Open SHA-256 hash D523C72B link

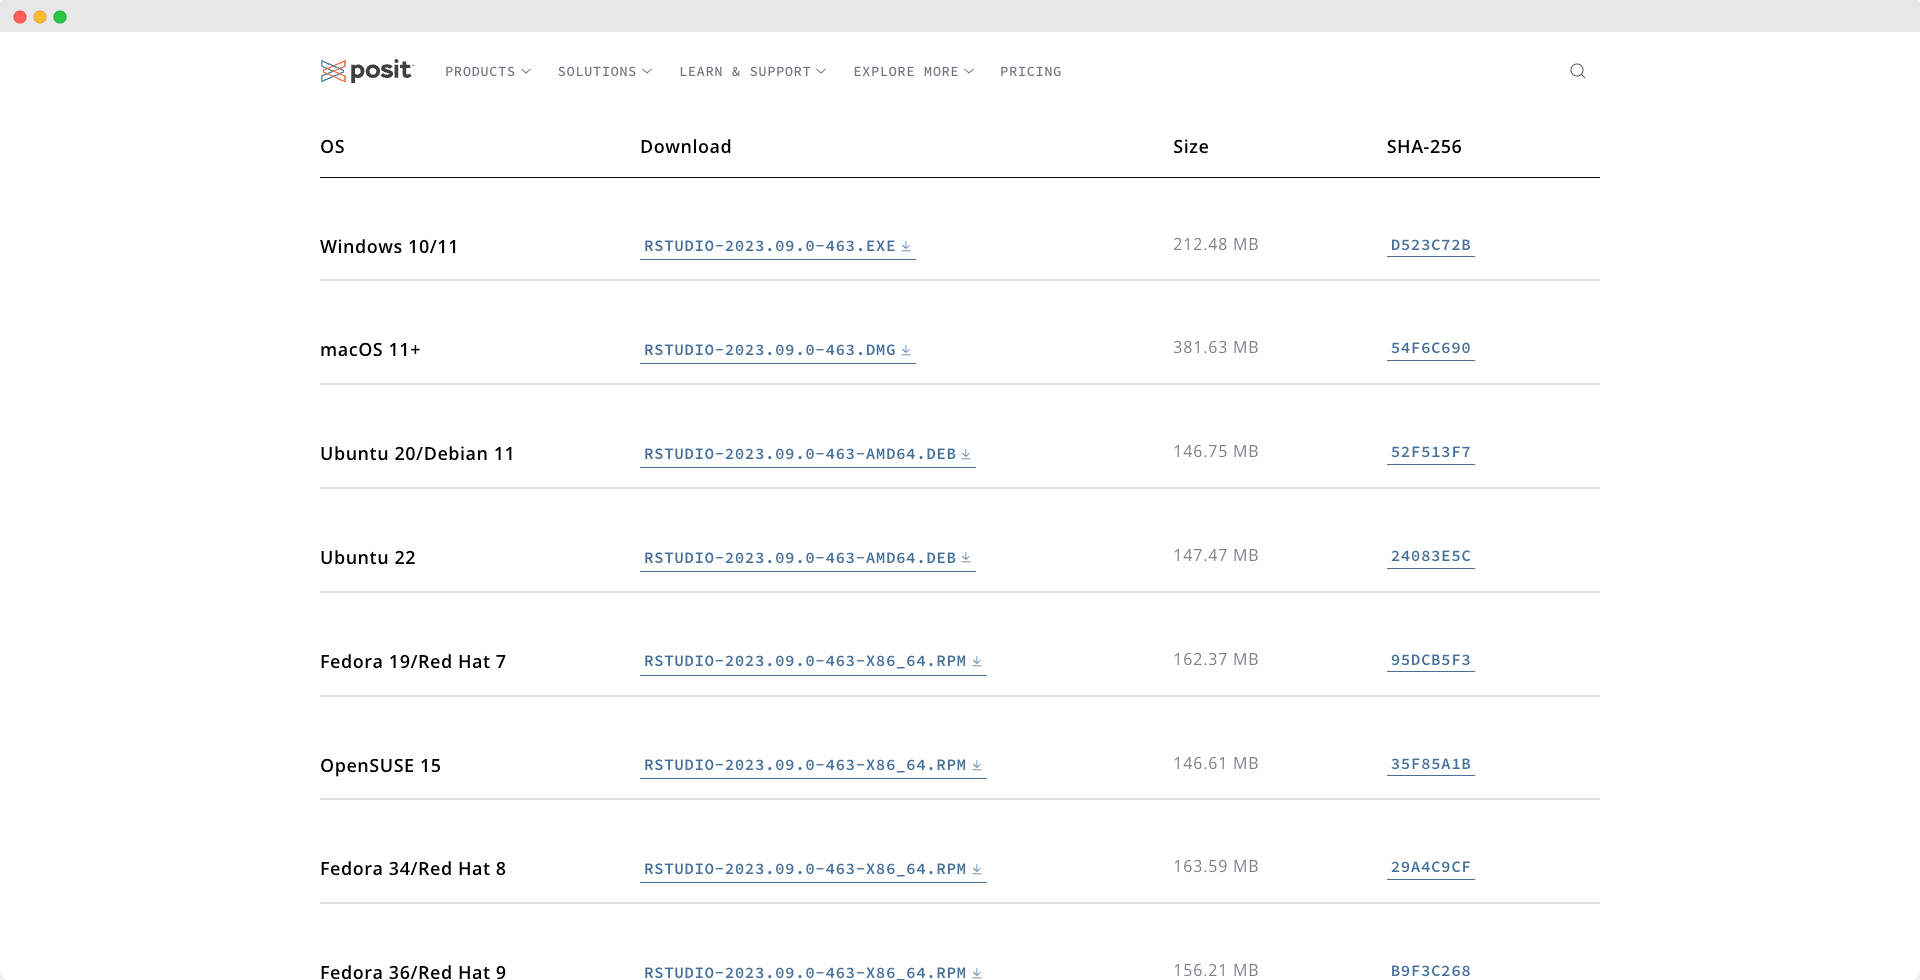click(x=1430, y=245)
